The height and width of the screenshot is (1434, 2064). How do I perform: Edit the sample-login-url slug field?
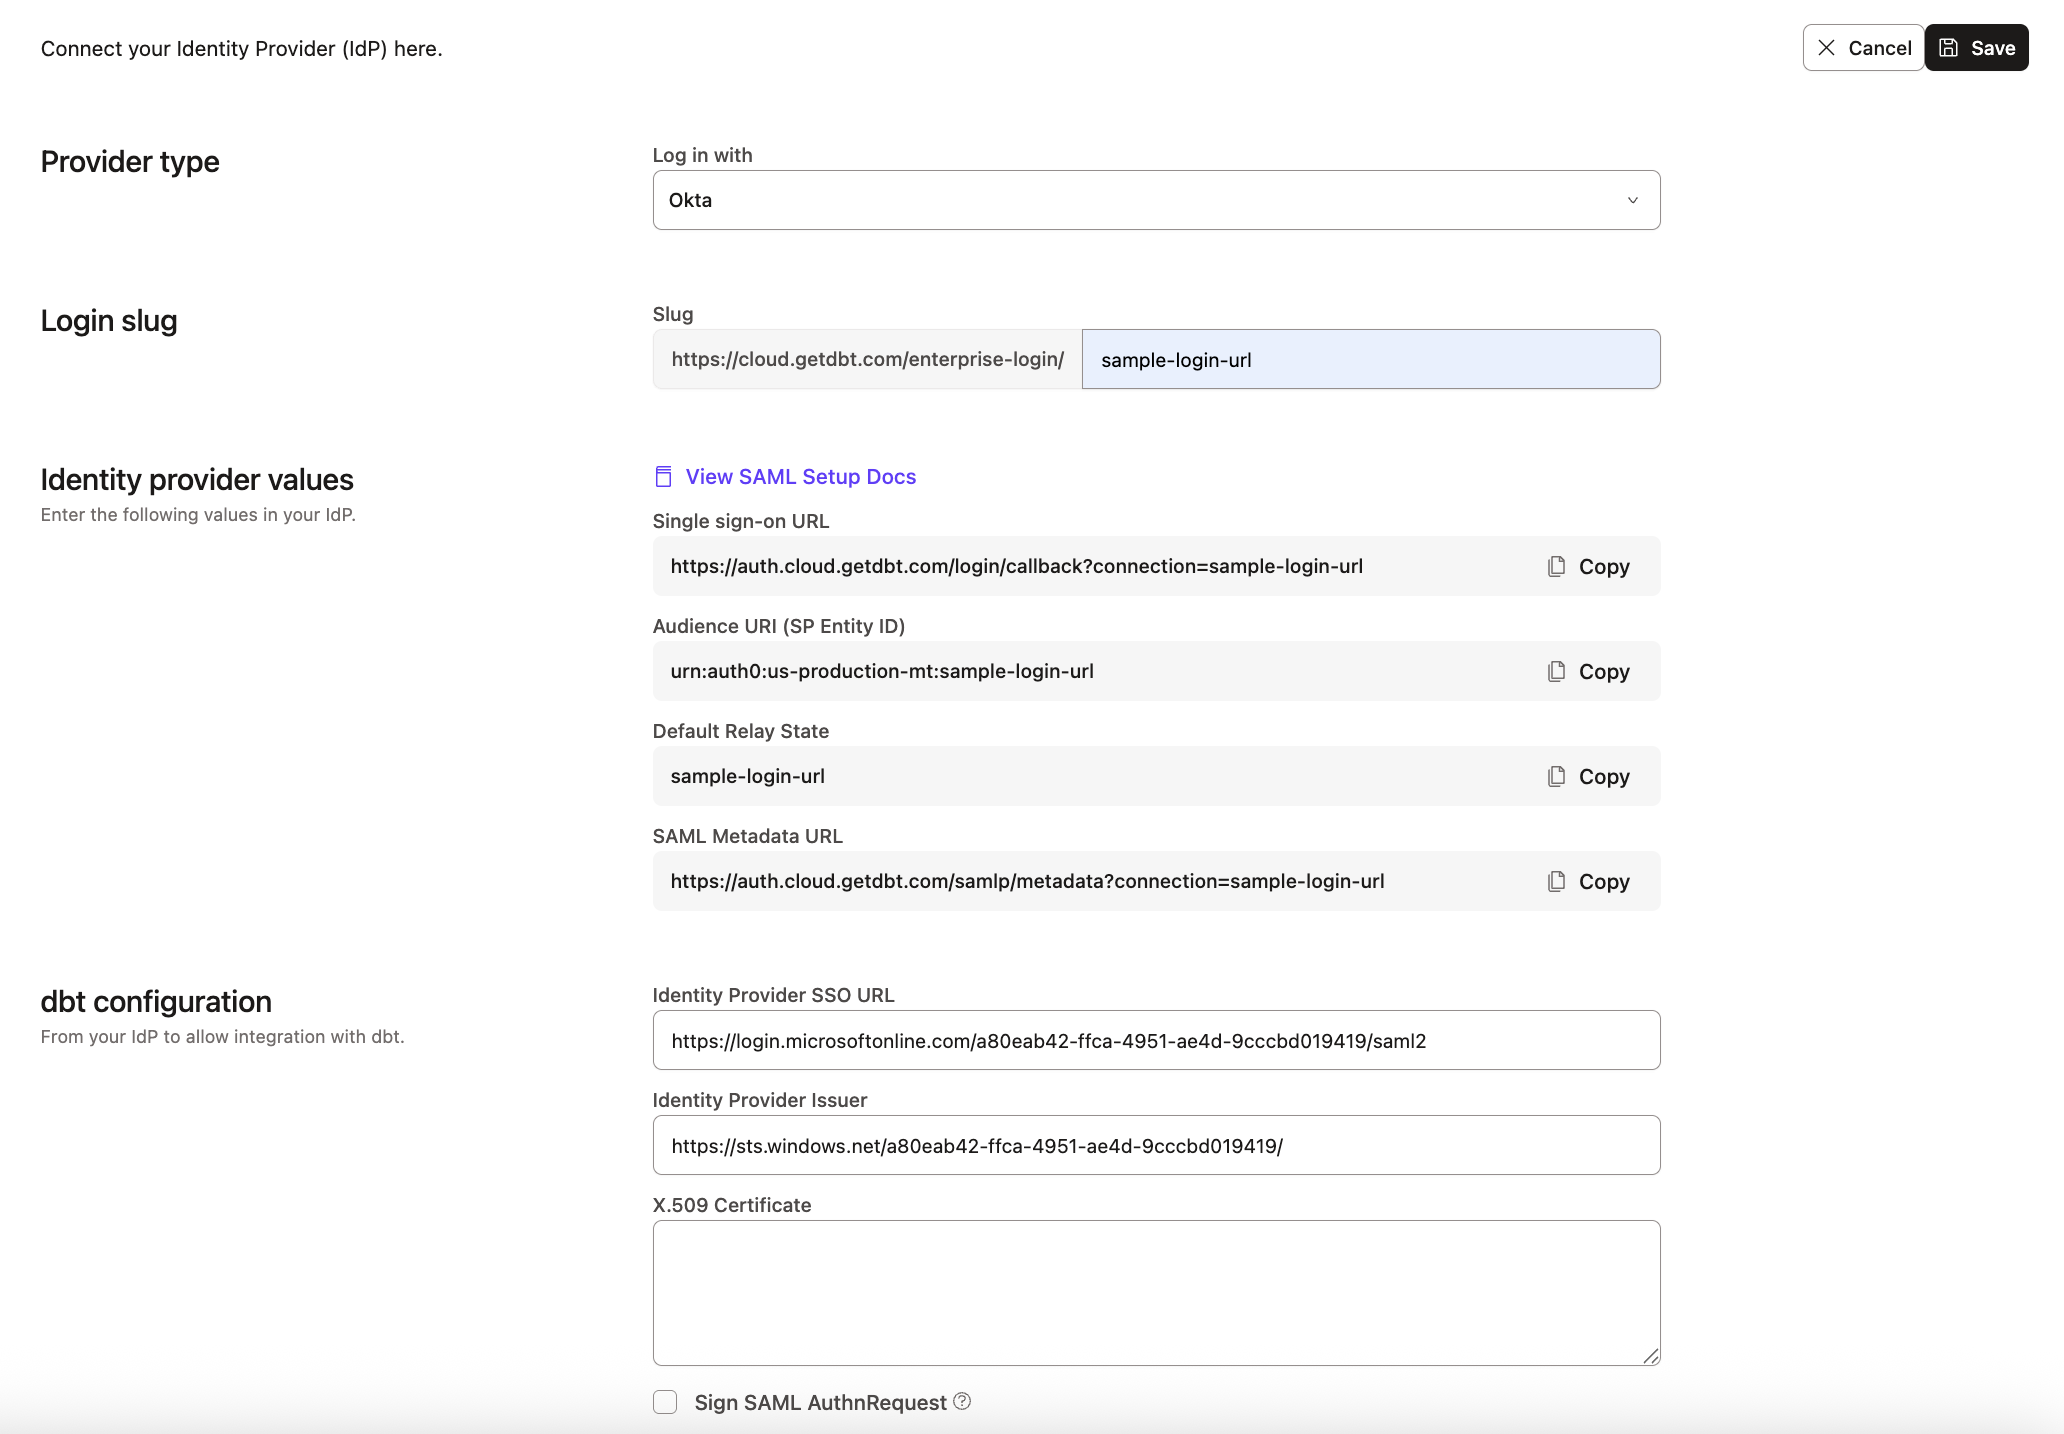(1370, 359)
